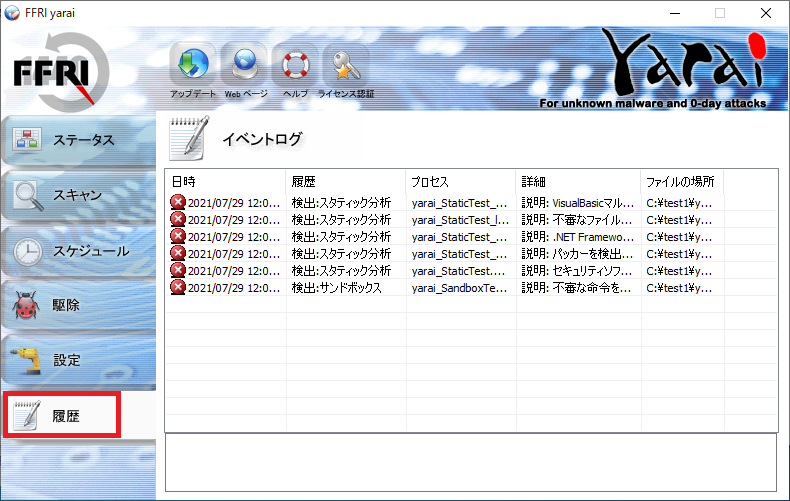Sort by the 履歴 column header
Screen dimensions: 790x501
346,181
